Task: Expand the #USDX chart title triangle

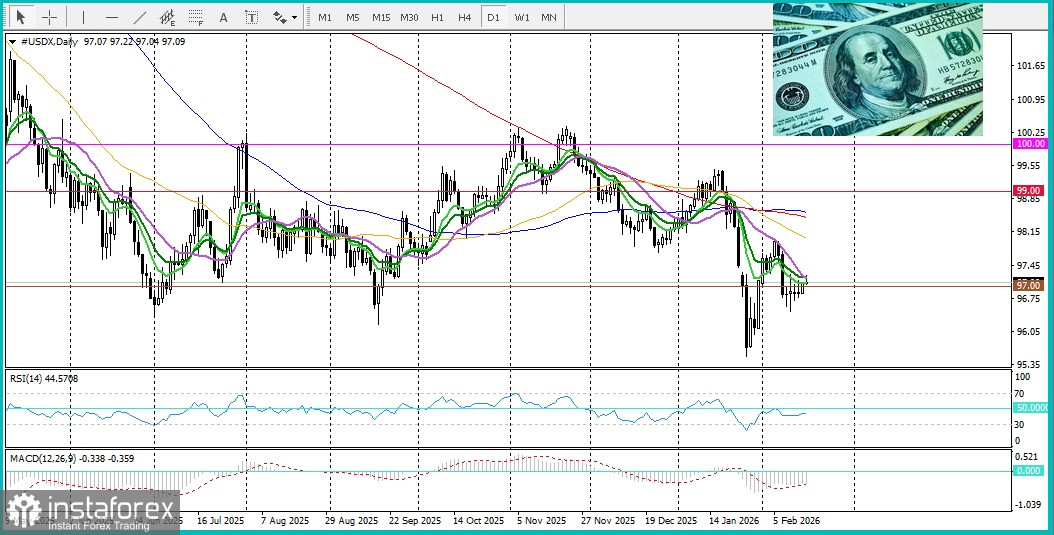Action: [x=12, y=41]
